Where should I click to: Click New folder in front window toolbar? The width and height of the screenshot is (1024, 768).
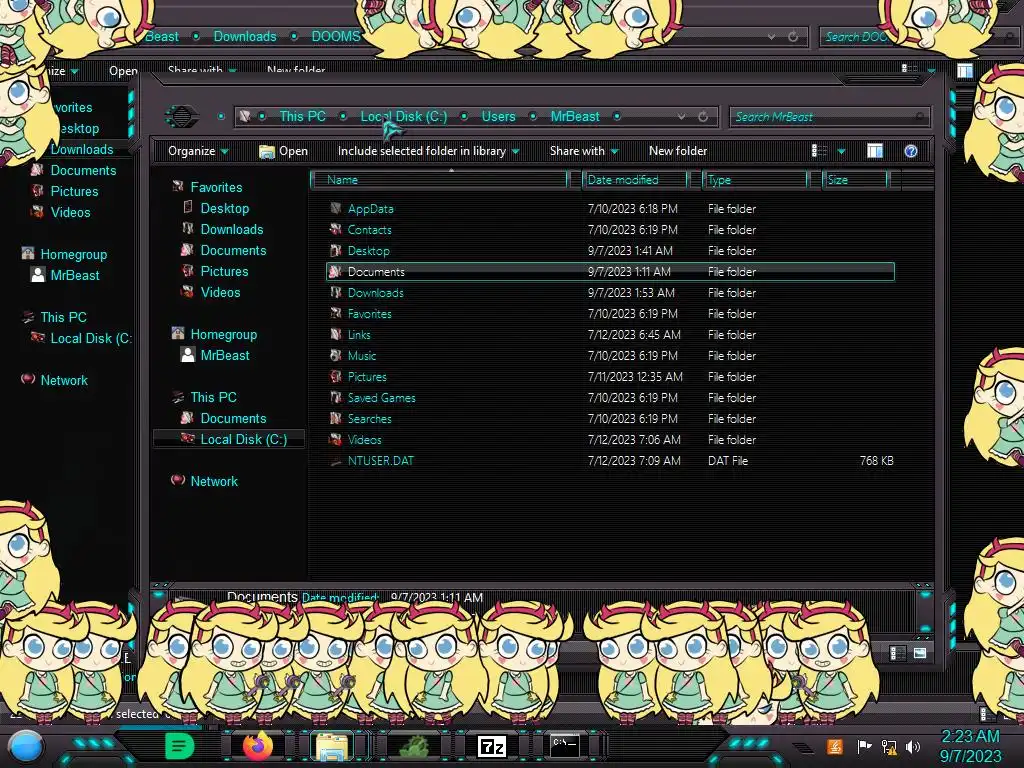click(678, 151)
